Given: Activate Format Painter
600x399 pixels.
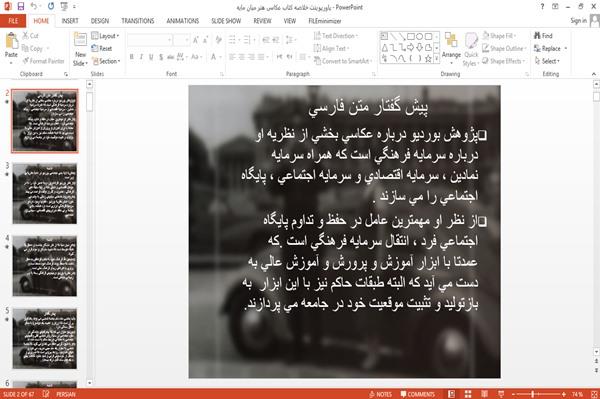Looking at the screenshot, I should click(44, 61).
